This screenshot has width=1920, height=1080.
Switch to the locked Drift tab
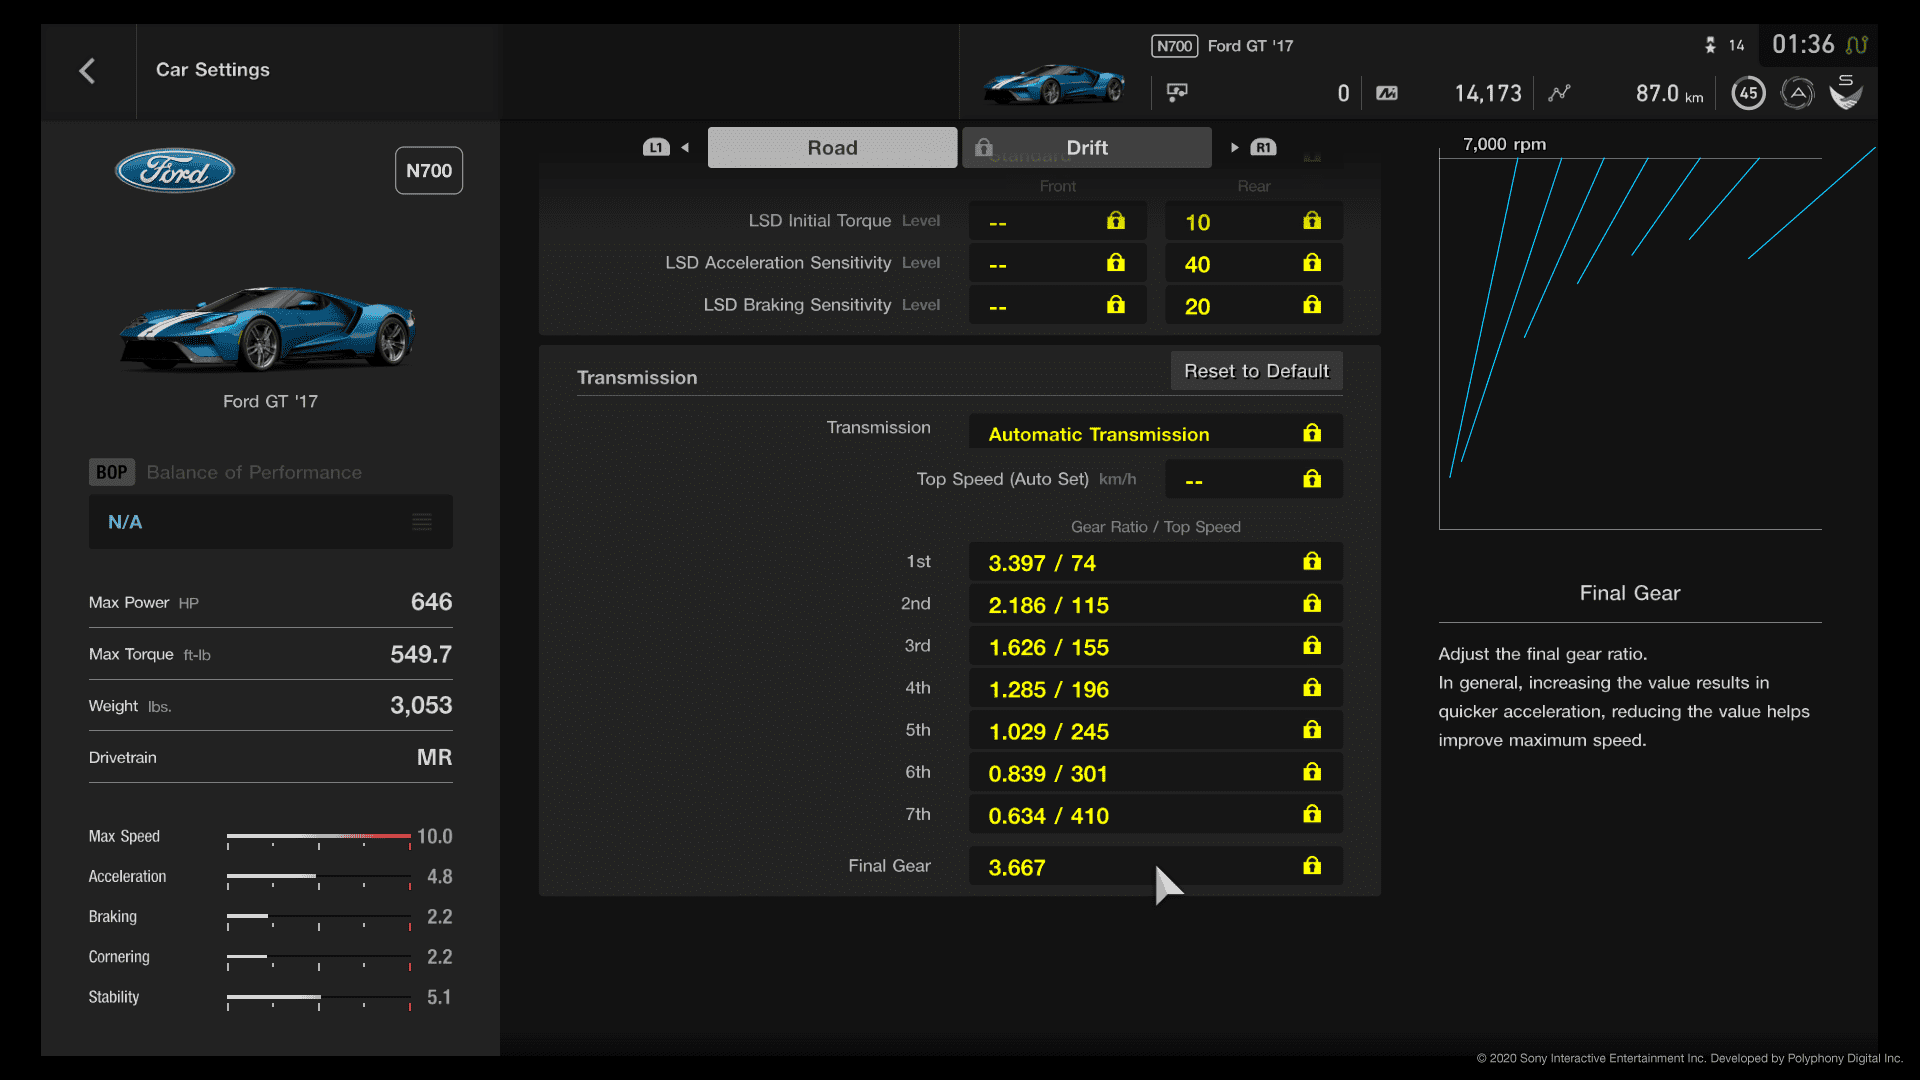click(1087, 147)
